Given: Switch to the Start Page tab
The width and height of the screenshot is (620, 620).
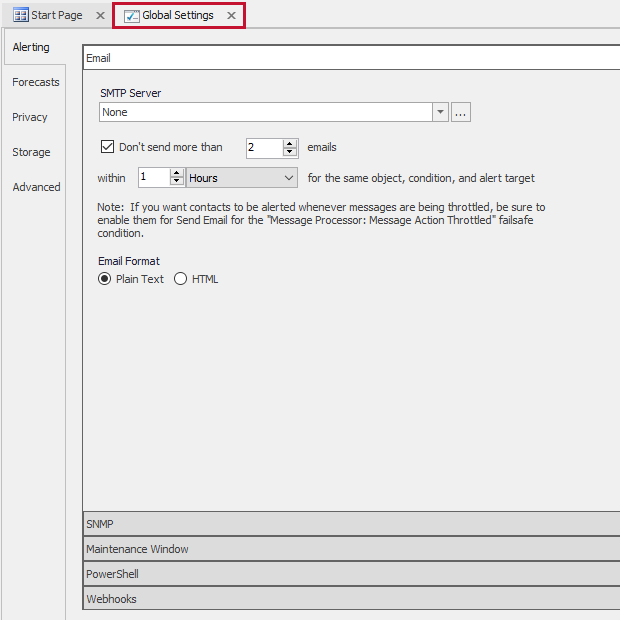Looking at the screenshot, I should click(x=57, y=15).
